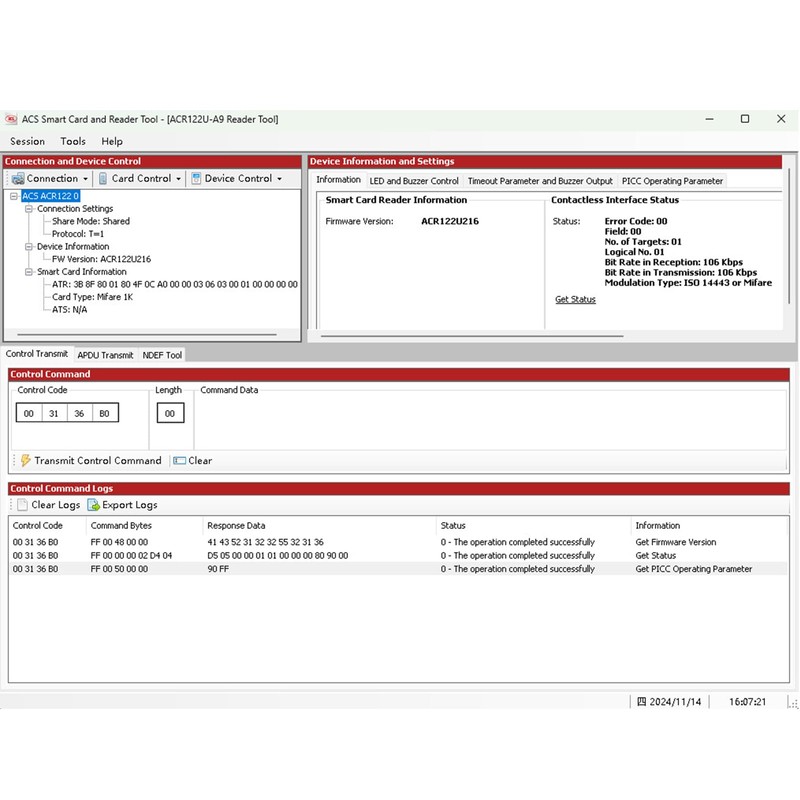The width and height of the screenshot is (800, 800).
Task: Click the Get Status link
Action: (x=575, y=300)
